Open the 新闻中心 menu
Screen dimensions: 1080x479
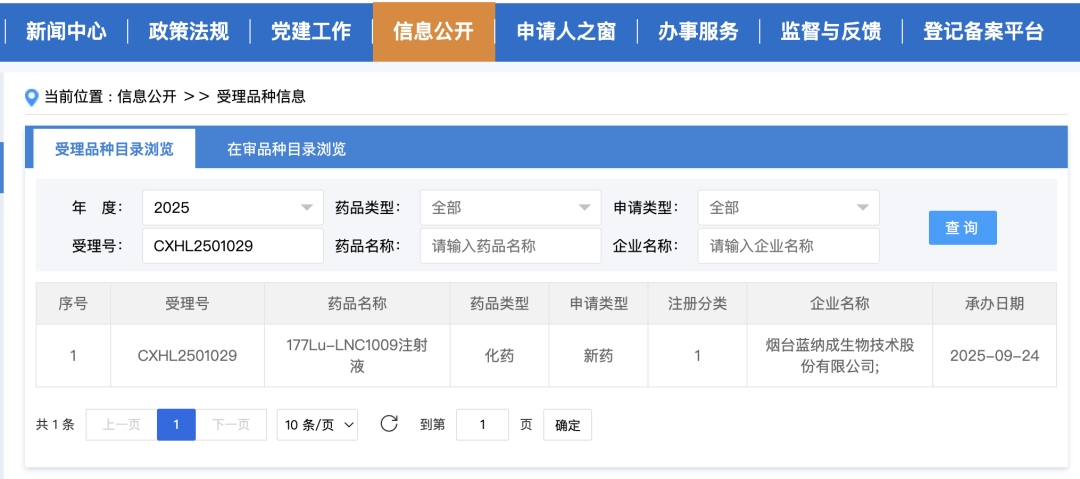(x=66, y=31)
